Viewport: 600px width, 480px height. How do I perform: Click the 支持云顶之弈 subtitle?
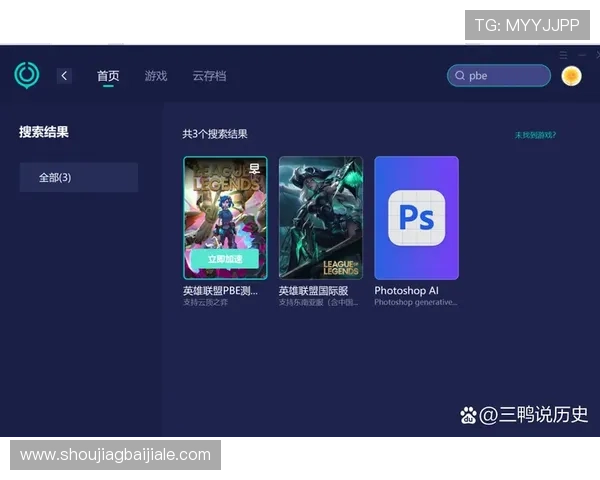click(205, 302)
